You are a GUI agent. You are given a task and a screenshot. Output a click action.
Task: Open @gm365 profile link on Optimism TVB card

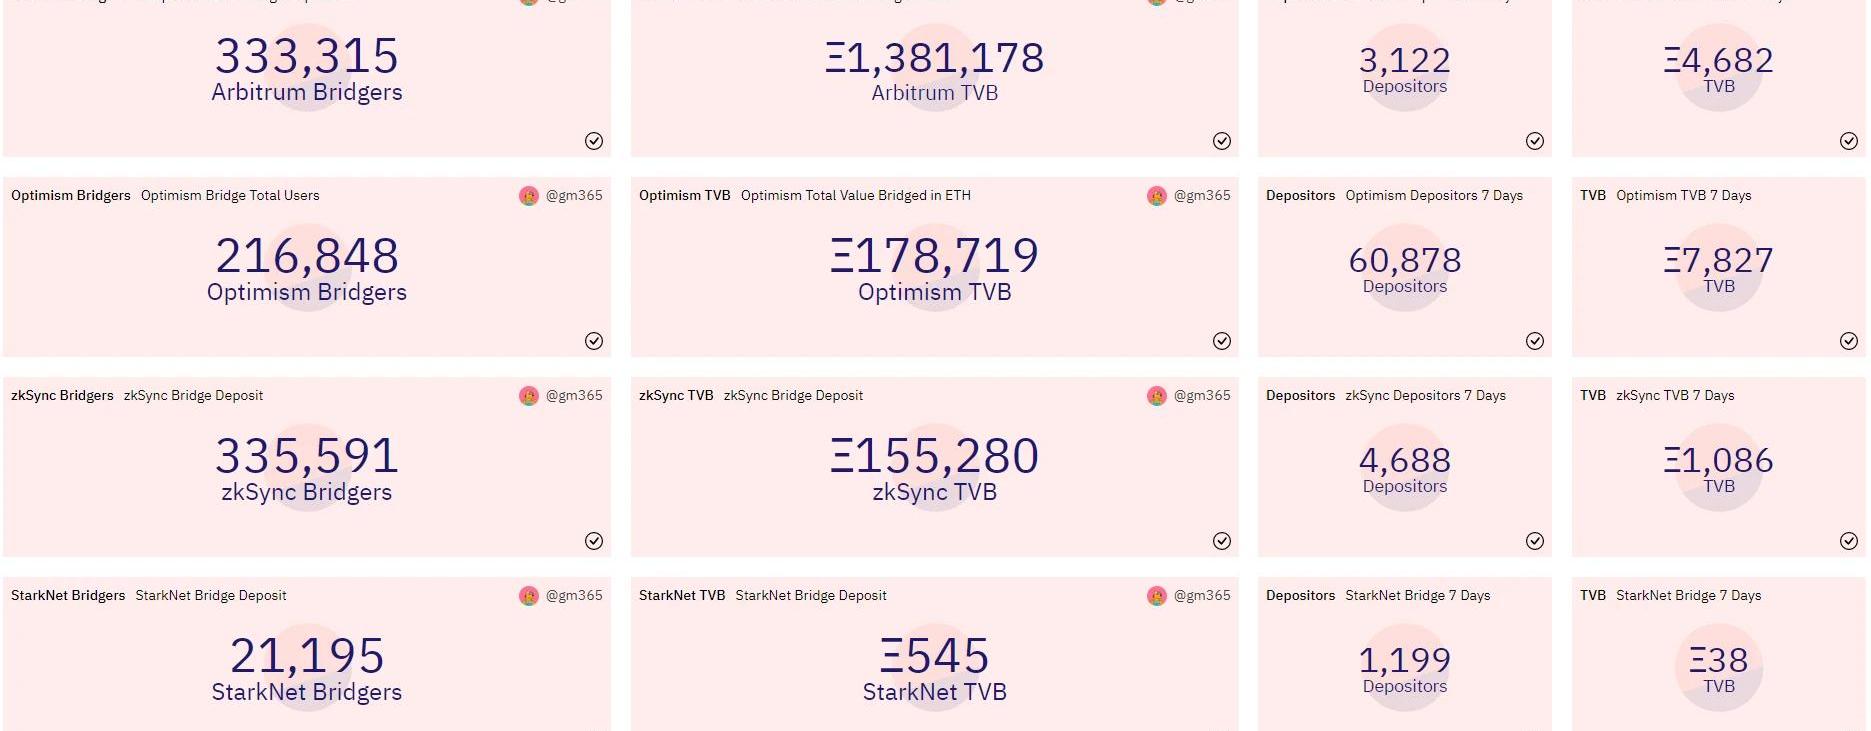coord(1202,196)
